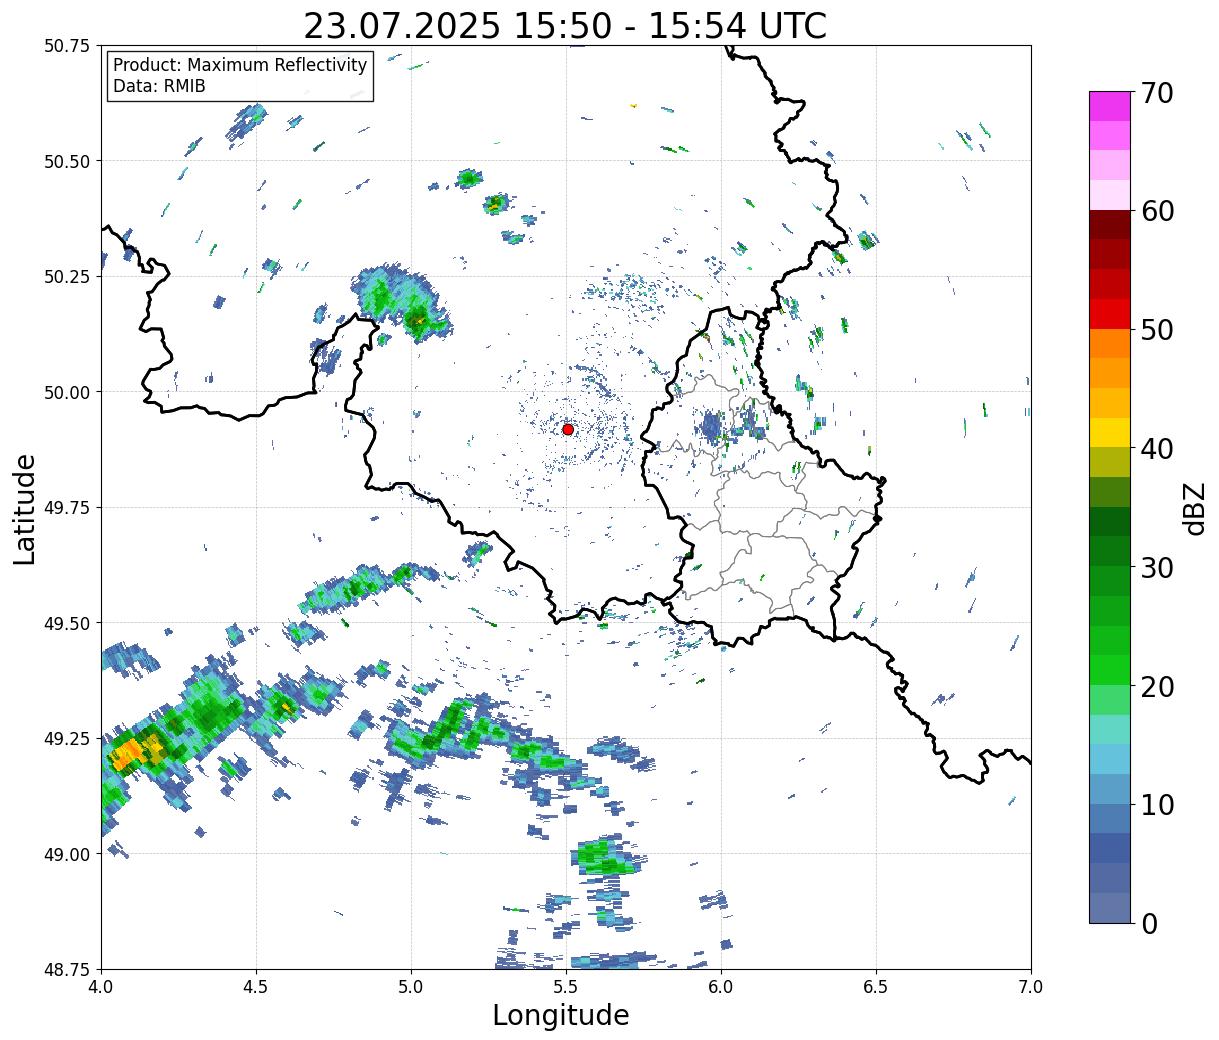Click the latitude tick label 50.25
The image size is (1219, 1040).
coord(68,276)
